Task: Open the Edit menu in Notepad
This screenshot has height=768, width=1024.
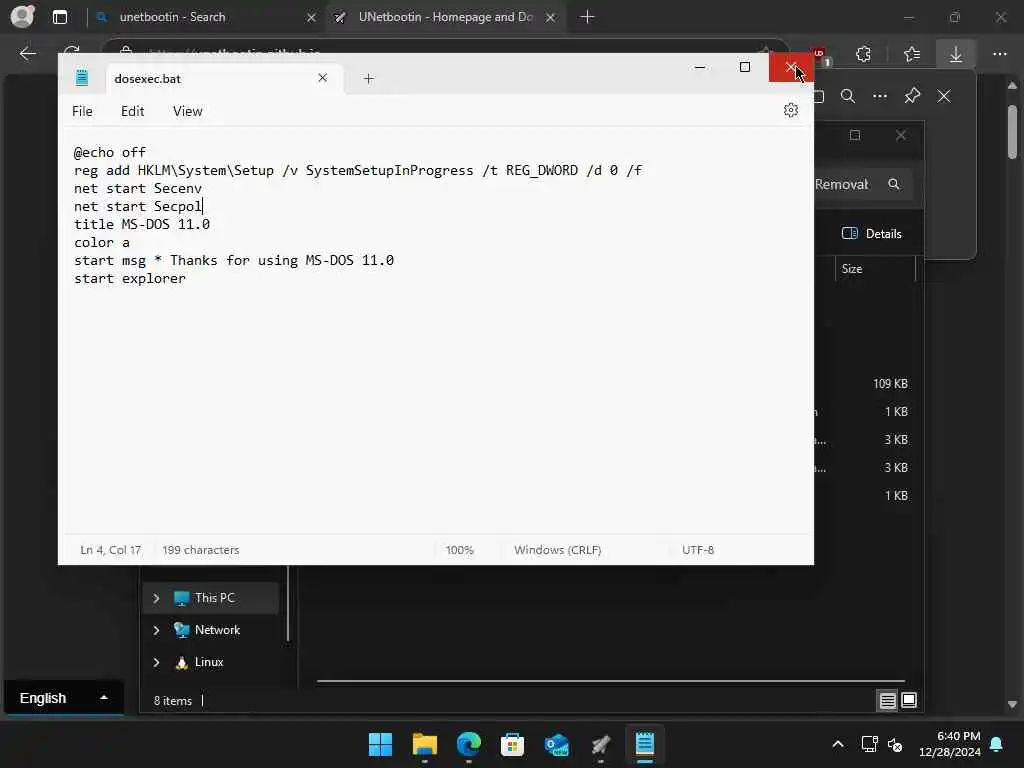Action: (x=133, y=111)
